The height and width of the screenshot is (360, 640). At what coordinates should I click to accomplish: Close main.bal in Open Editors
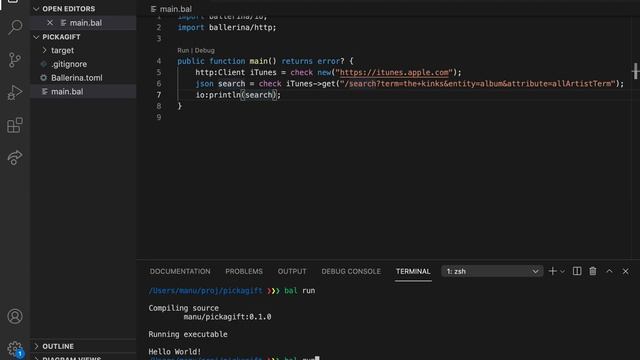click(50, 23)
